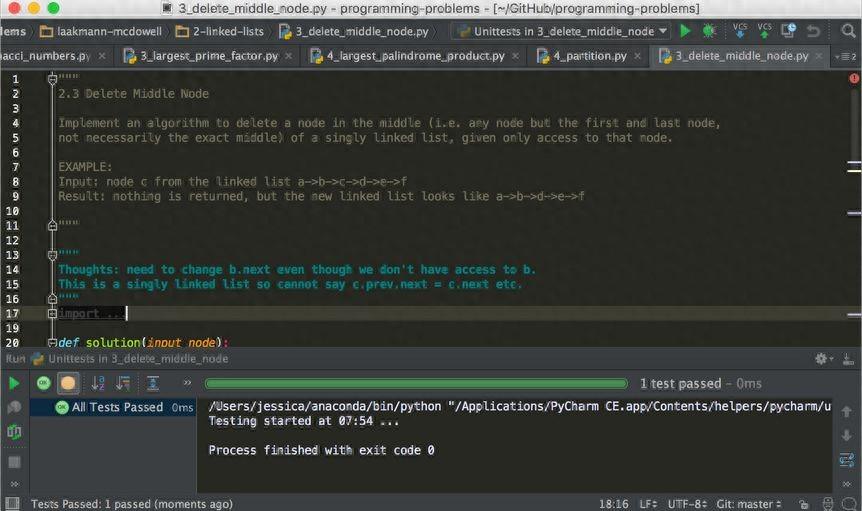Click the VCS update project icon
Viewport: 862px width, 511px height.
740,31
